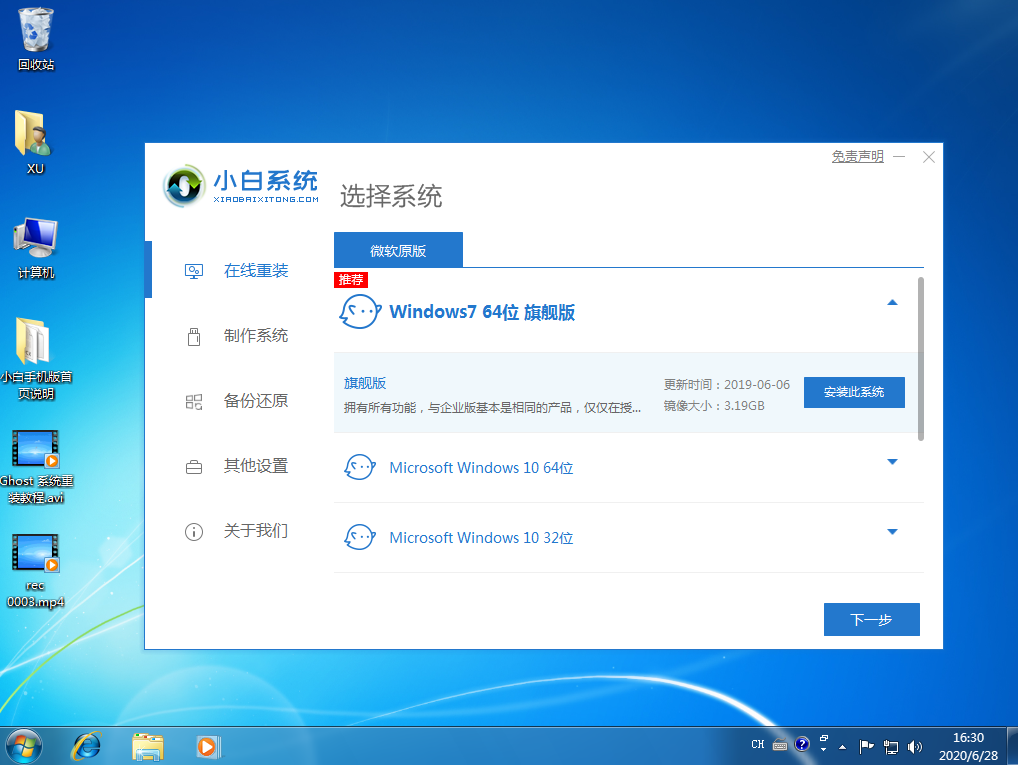
Task: Open the 免责声明 link
Action: [x=857, y=157]
